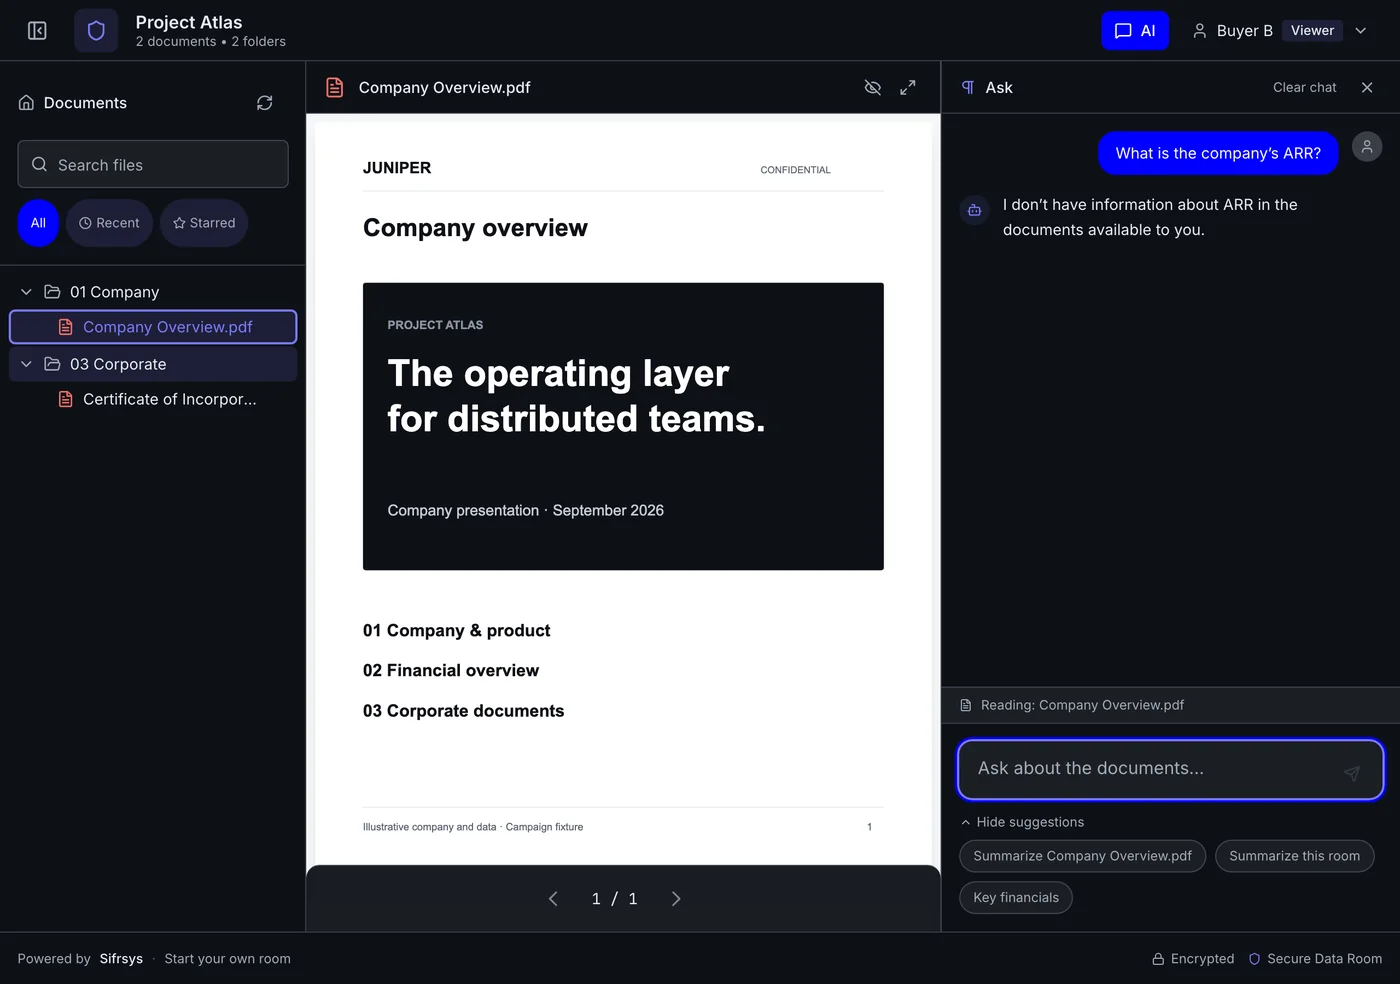Viewport: 1400px width, 984px height.
Task: Follow the Start your own room link
Action: coord(227,959)
